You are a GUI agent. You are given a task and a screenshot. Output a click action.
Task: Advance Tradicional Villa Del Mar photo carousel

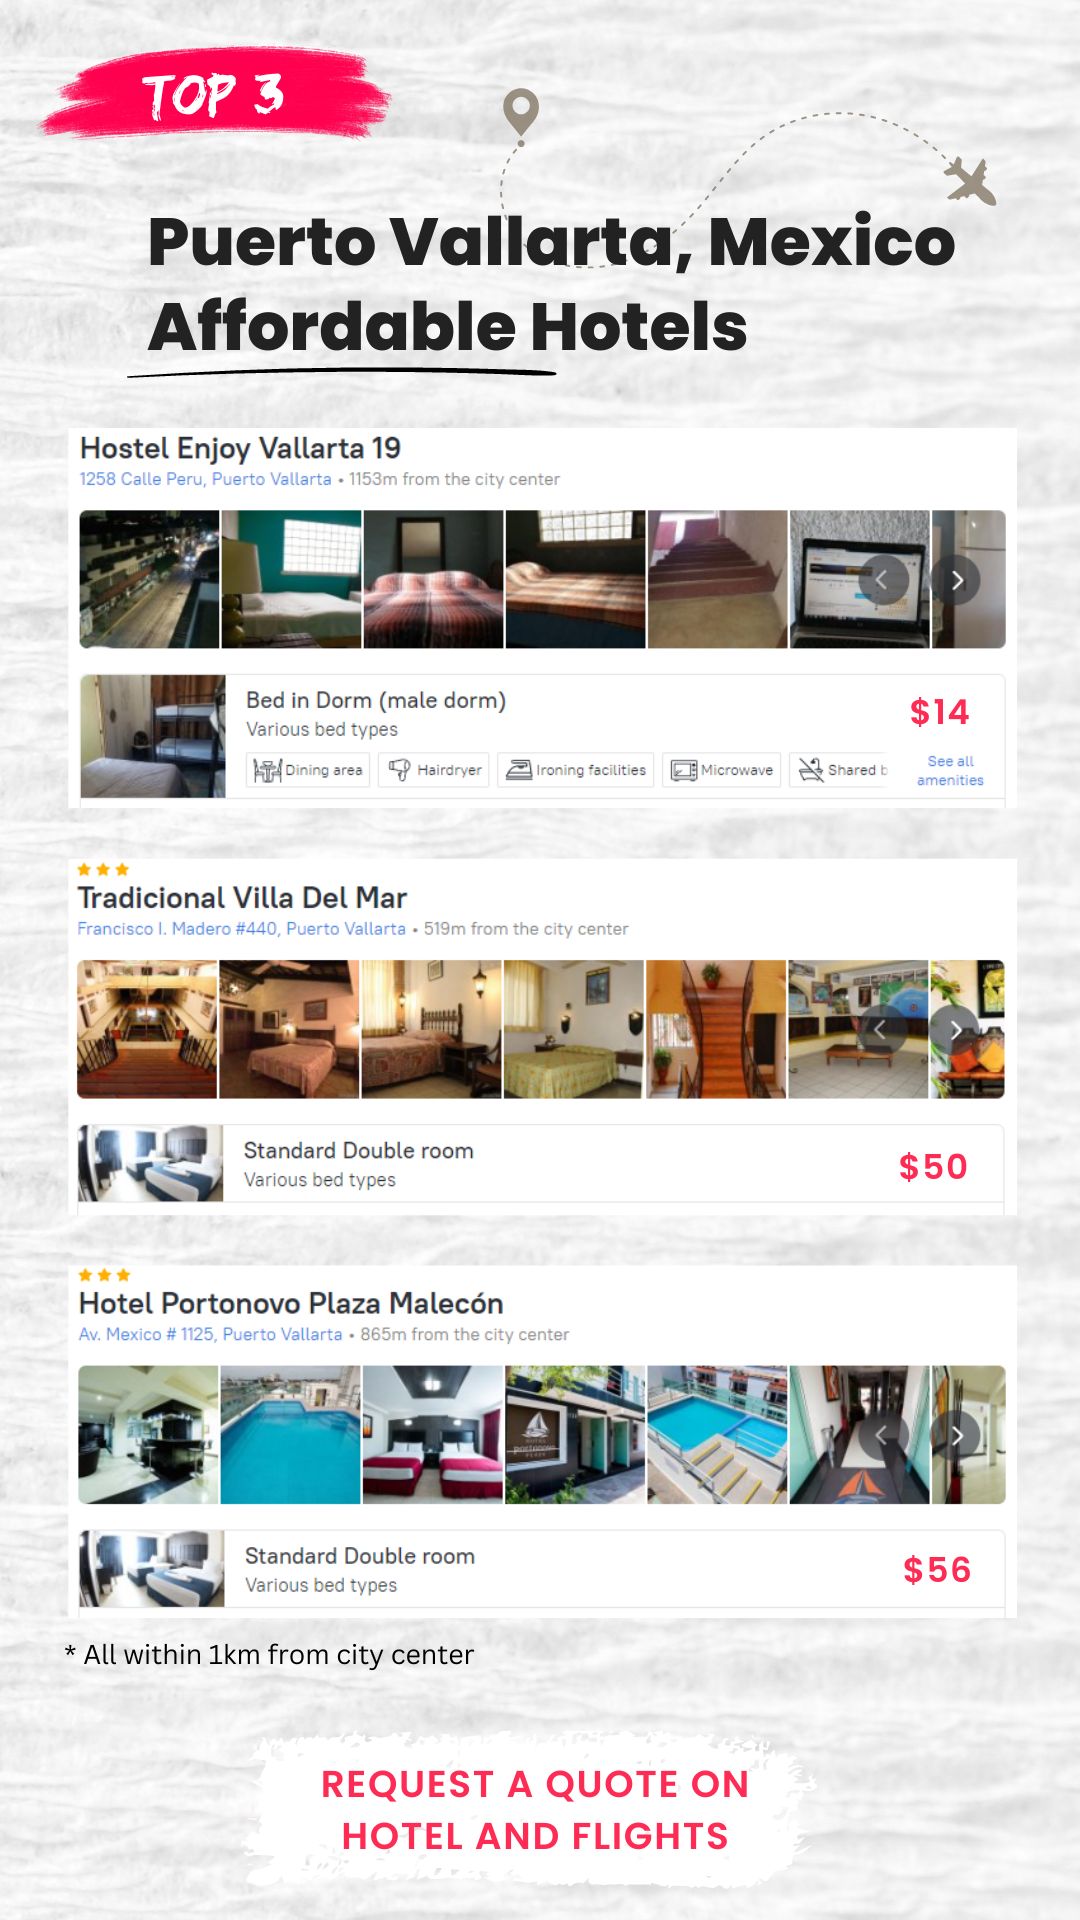(x=956, y=1030)
